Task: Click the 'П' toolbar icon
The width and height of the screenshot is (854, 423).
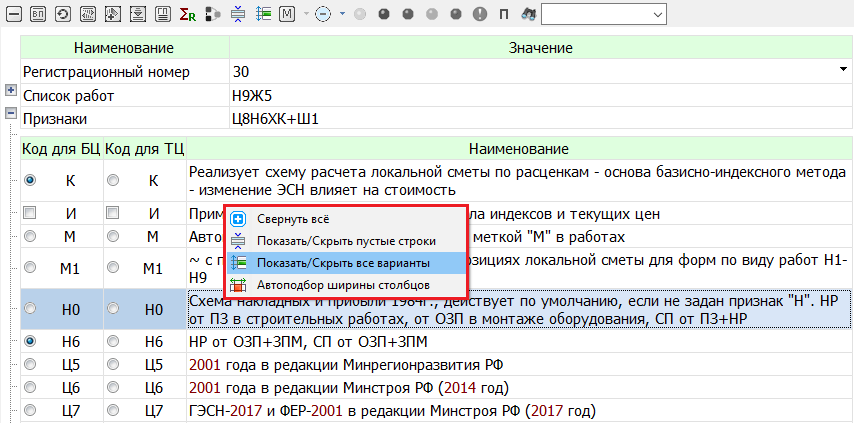Action: pyautogui.click(x=504, y=15)
